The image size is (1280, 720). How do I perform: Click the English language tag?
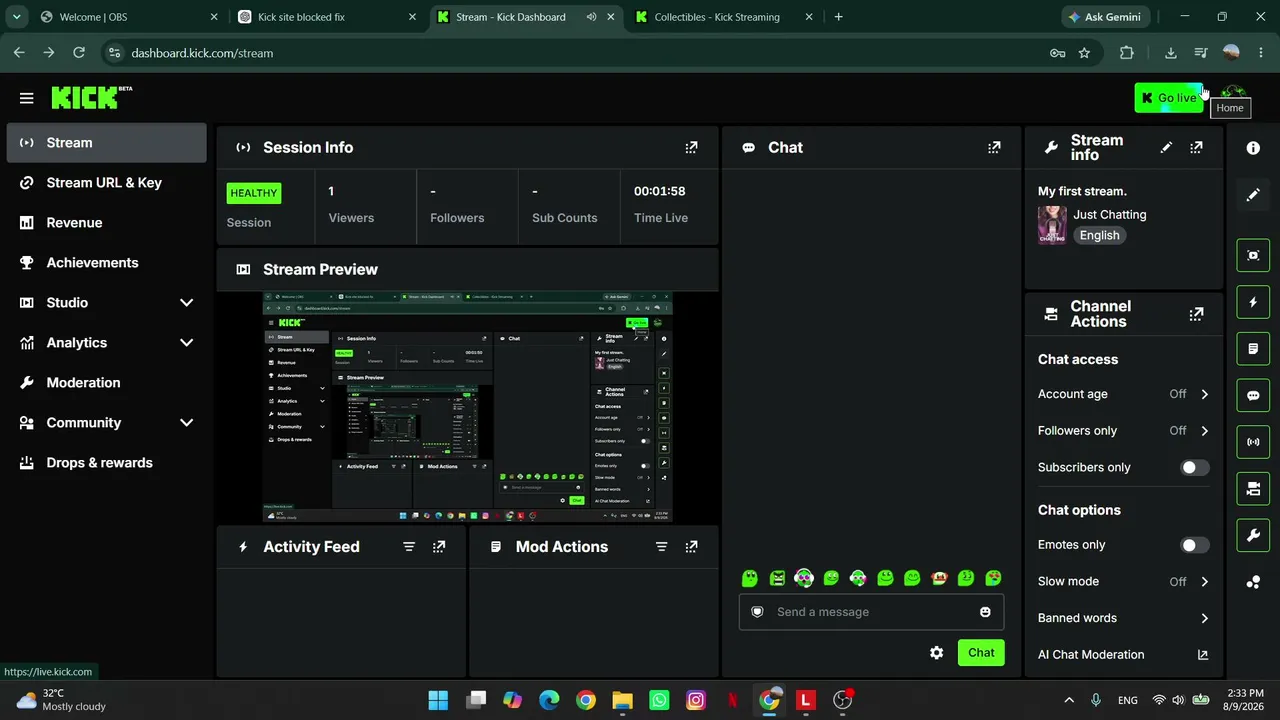coord(1099,236)
